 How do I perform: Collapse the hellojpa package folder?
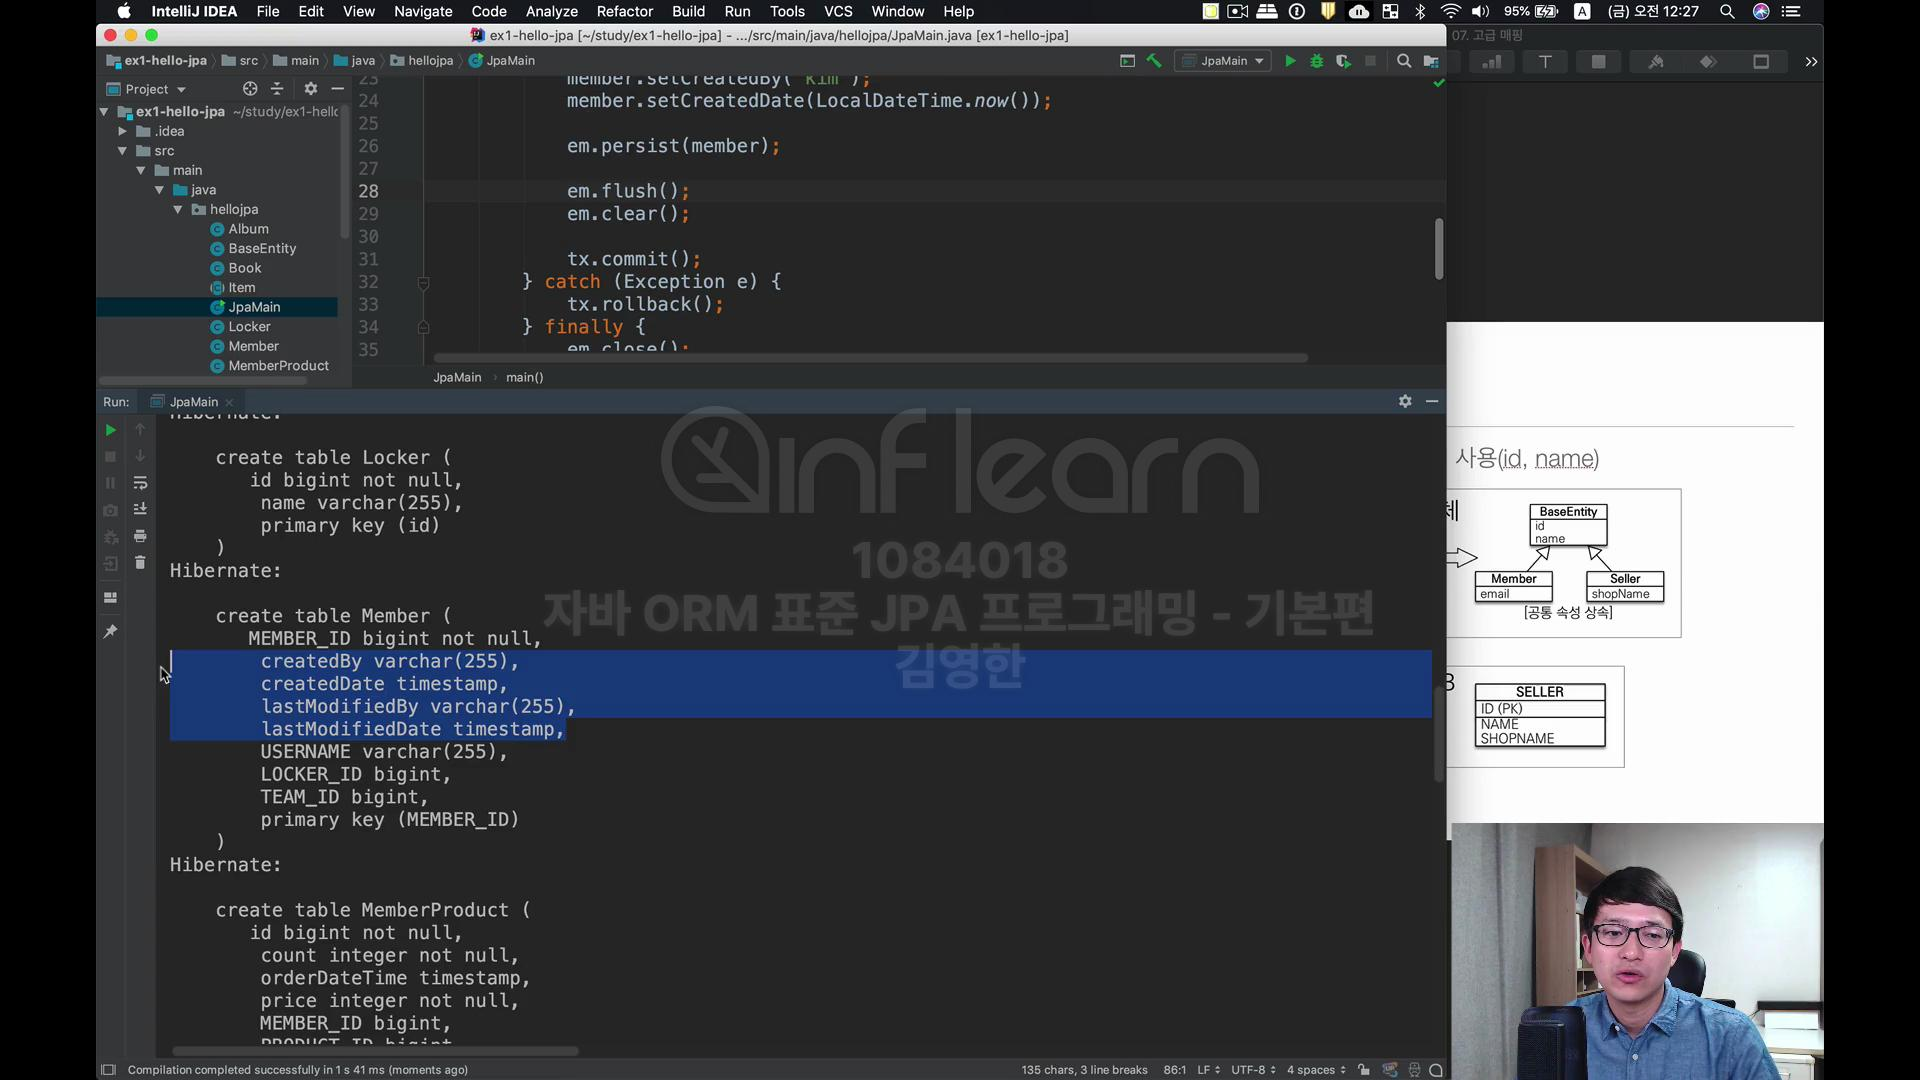tap(178, 210)
